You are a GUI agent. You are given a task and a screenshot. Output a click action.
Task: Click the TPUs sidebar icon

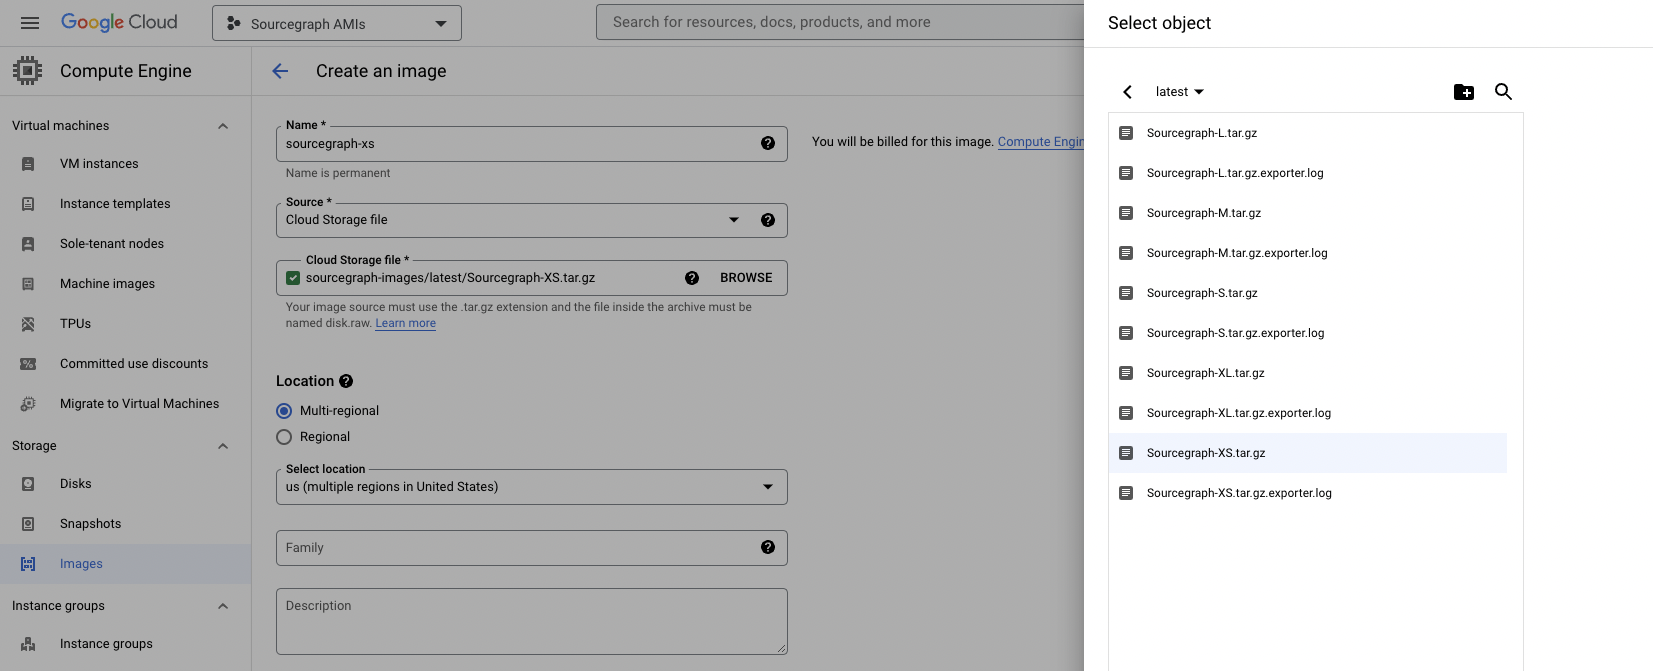[x=28, y=324]
